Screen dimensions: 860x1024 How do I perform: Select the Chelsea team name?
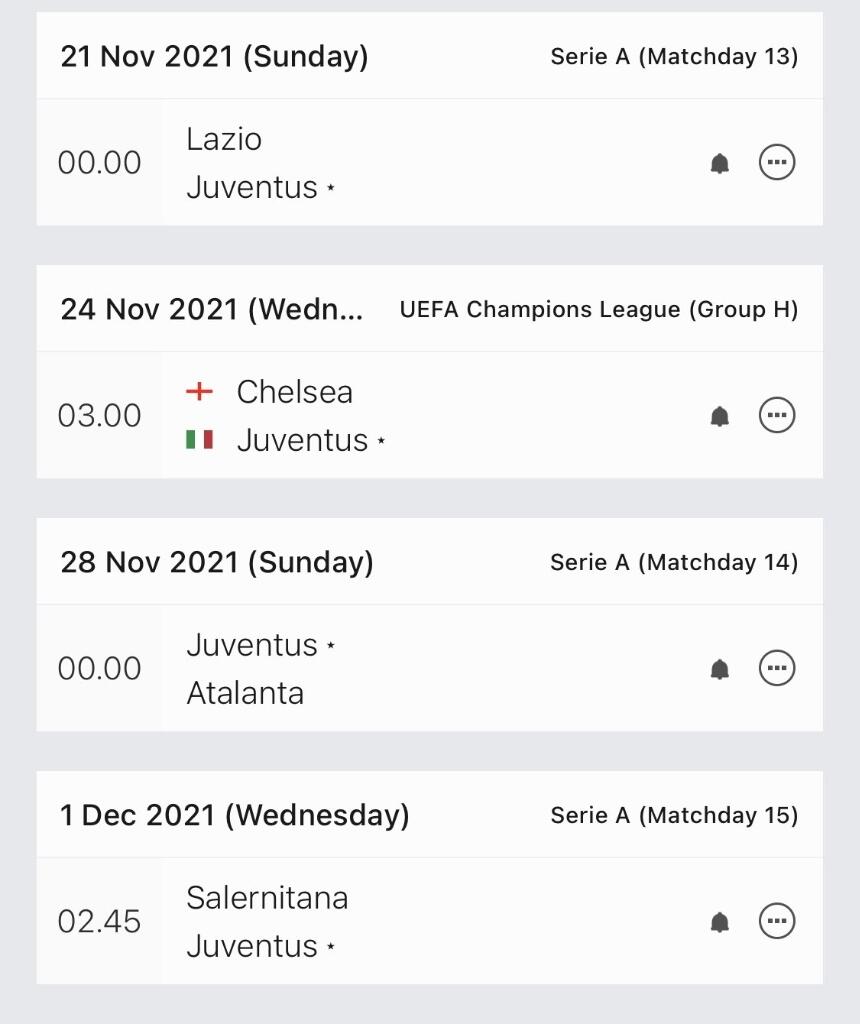[294, 392]
